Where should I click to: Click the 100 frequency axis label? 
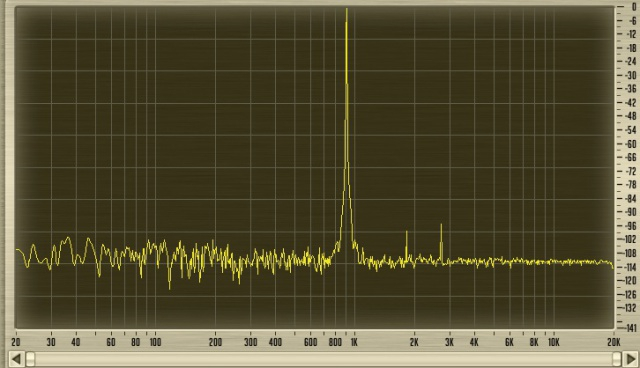155,342
